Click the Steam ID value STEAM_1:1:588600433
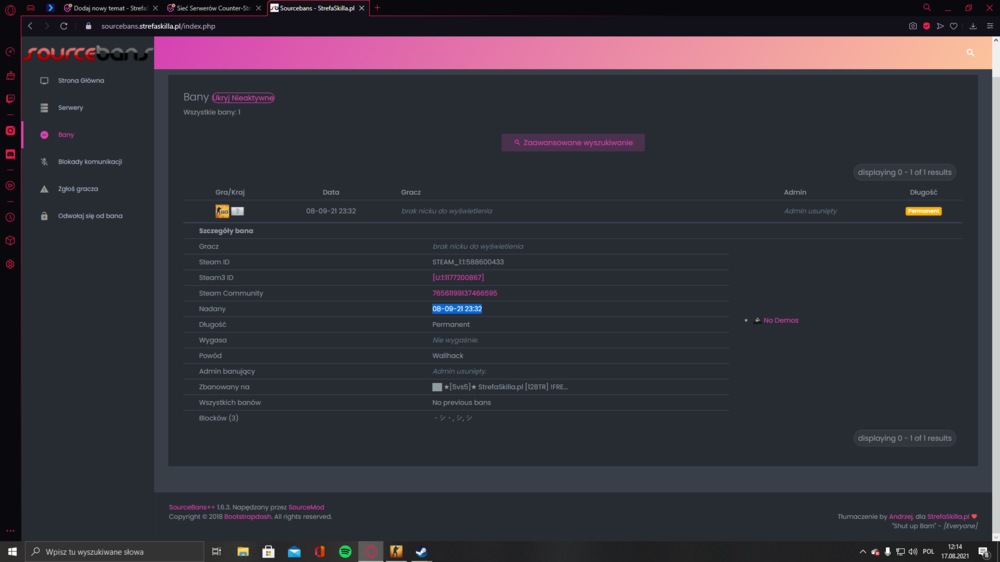The image size is (1000, 562). tap(467, 262)
